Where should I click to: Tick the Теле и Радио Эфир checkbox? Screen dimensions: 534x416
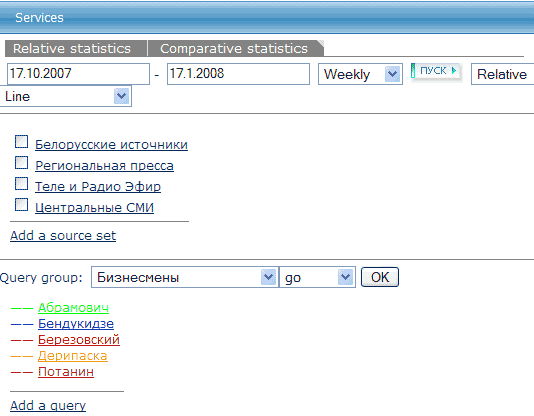coord(21,183)
